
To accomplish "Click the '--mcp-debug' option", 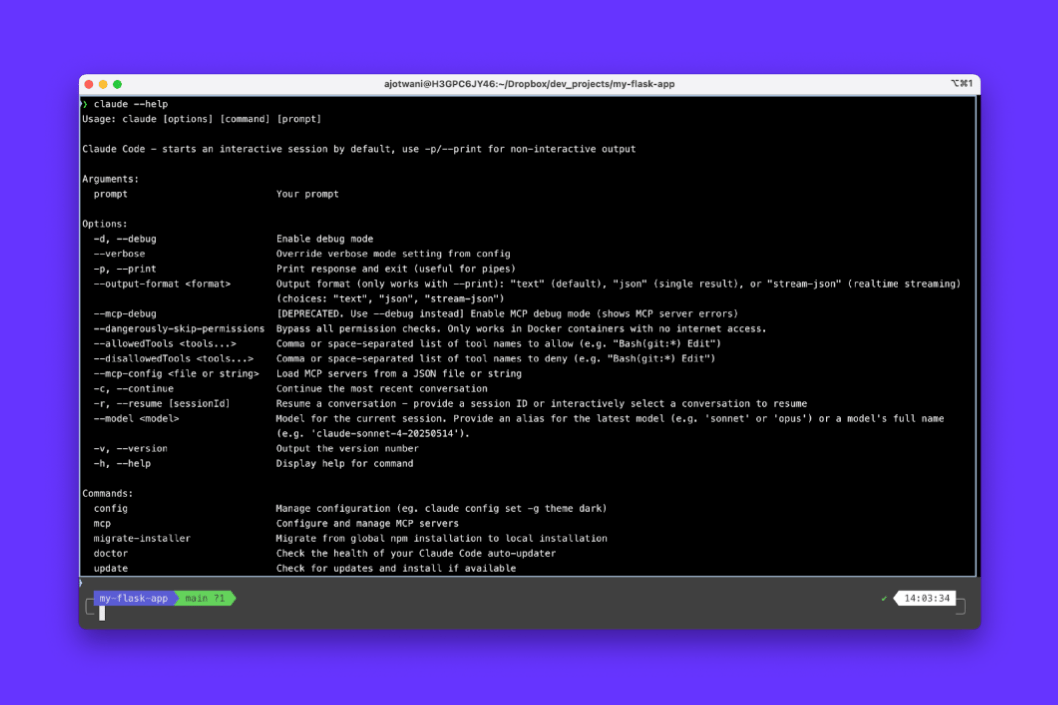I will [x=125, y=314].
